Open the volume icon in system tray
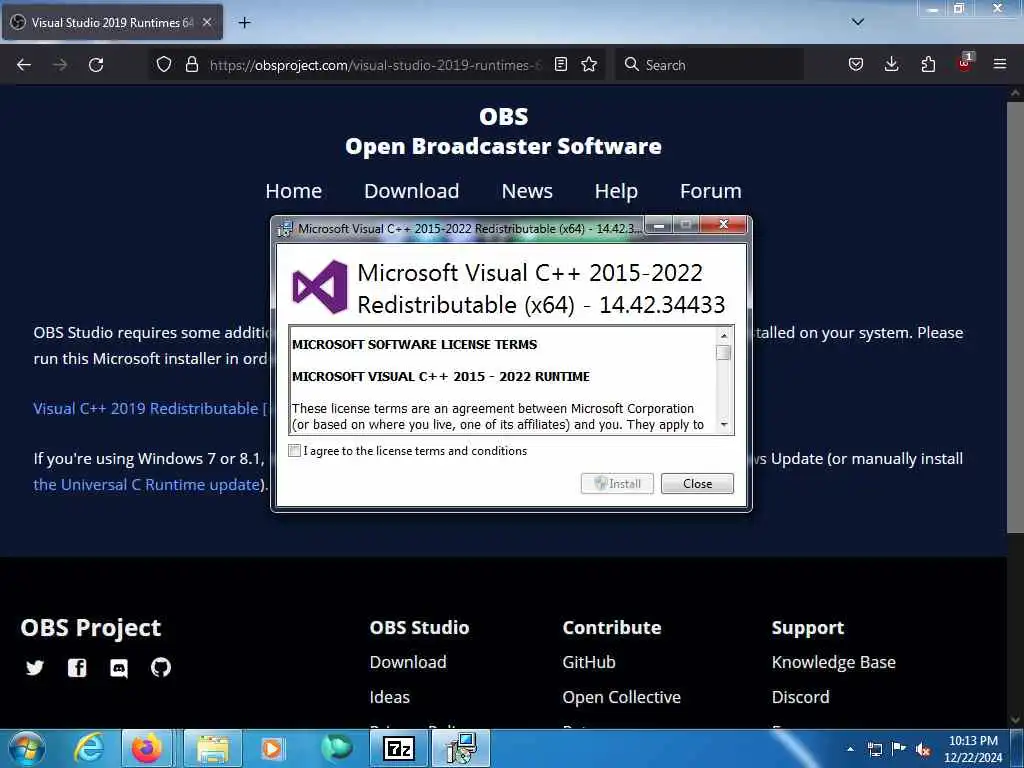The image size is (1024, 768). [923, 749]
